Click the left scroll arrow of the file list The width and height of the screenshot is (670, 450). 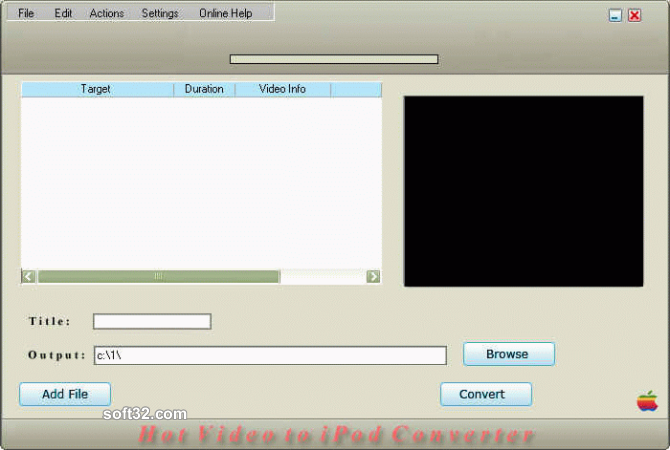[x=28, y=276]
